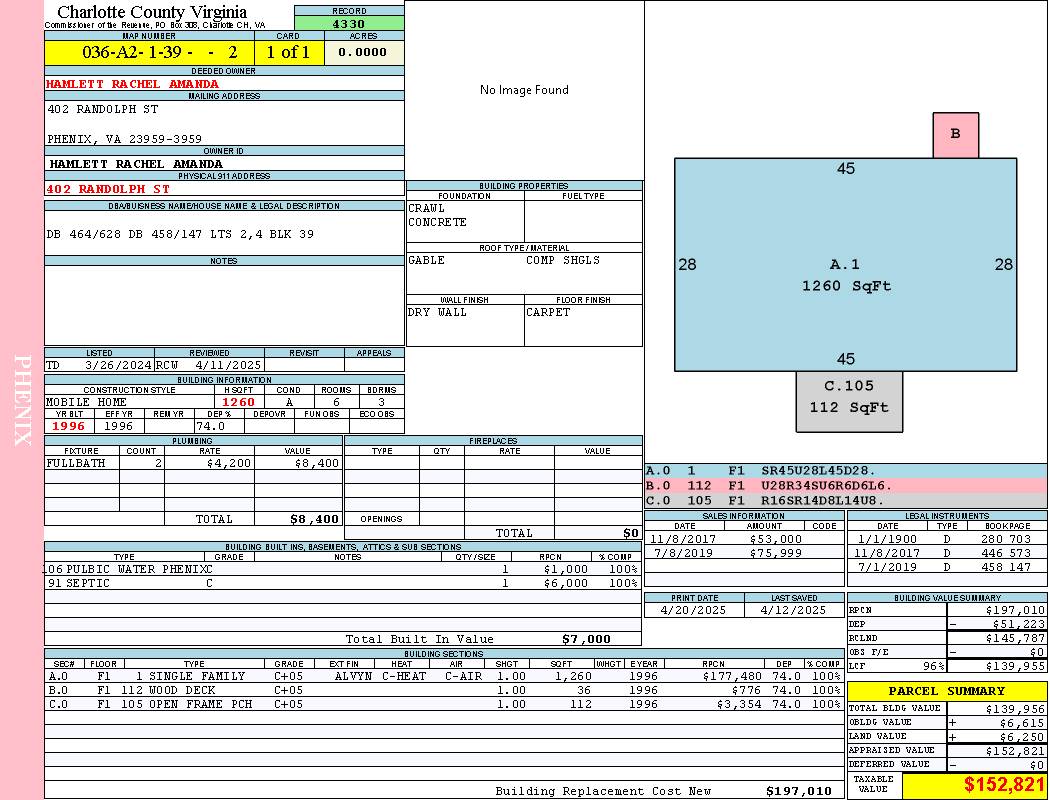The width and height of the screenshot is (1050, 800).
Task: Click the green record number 4330
Action: [349, 24]
